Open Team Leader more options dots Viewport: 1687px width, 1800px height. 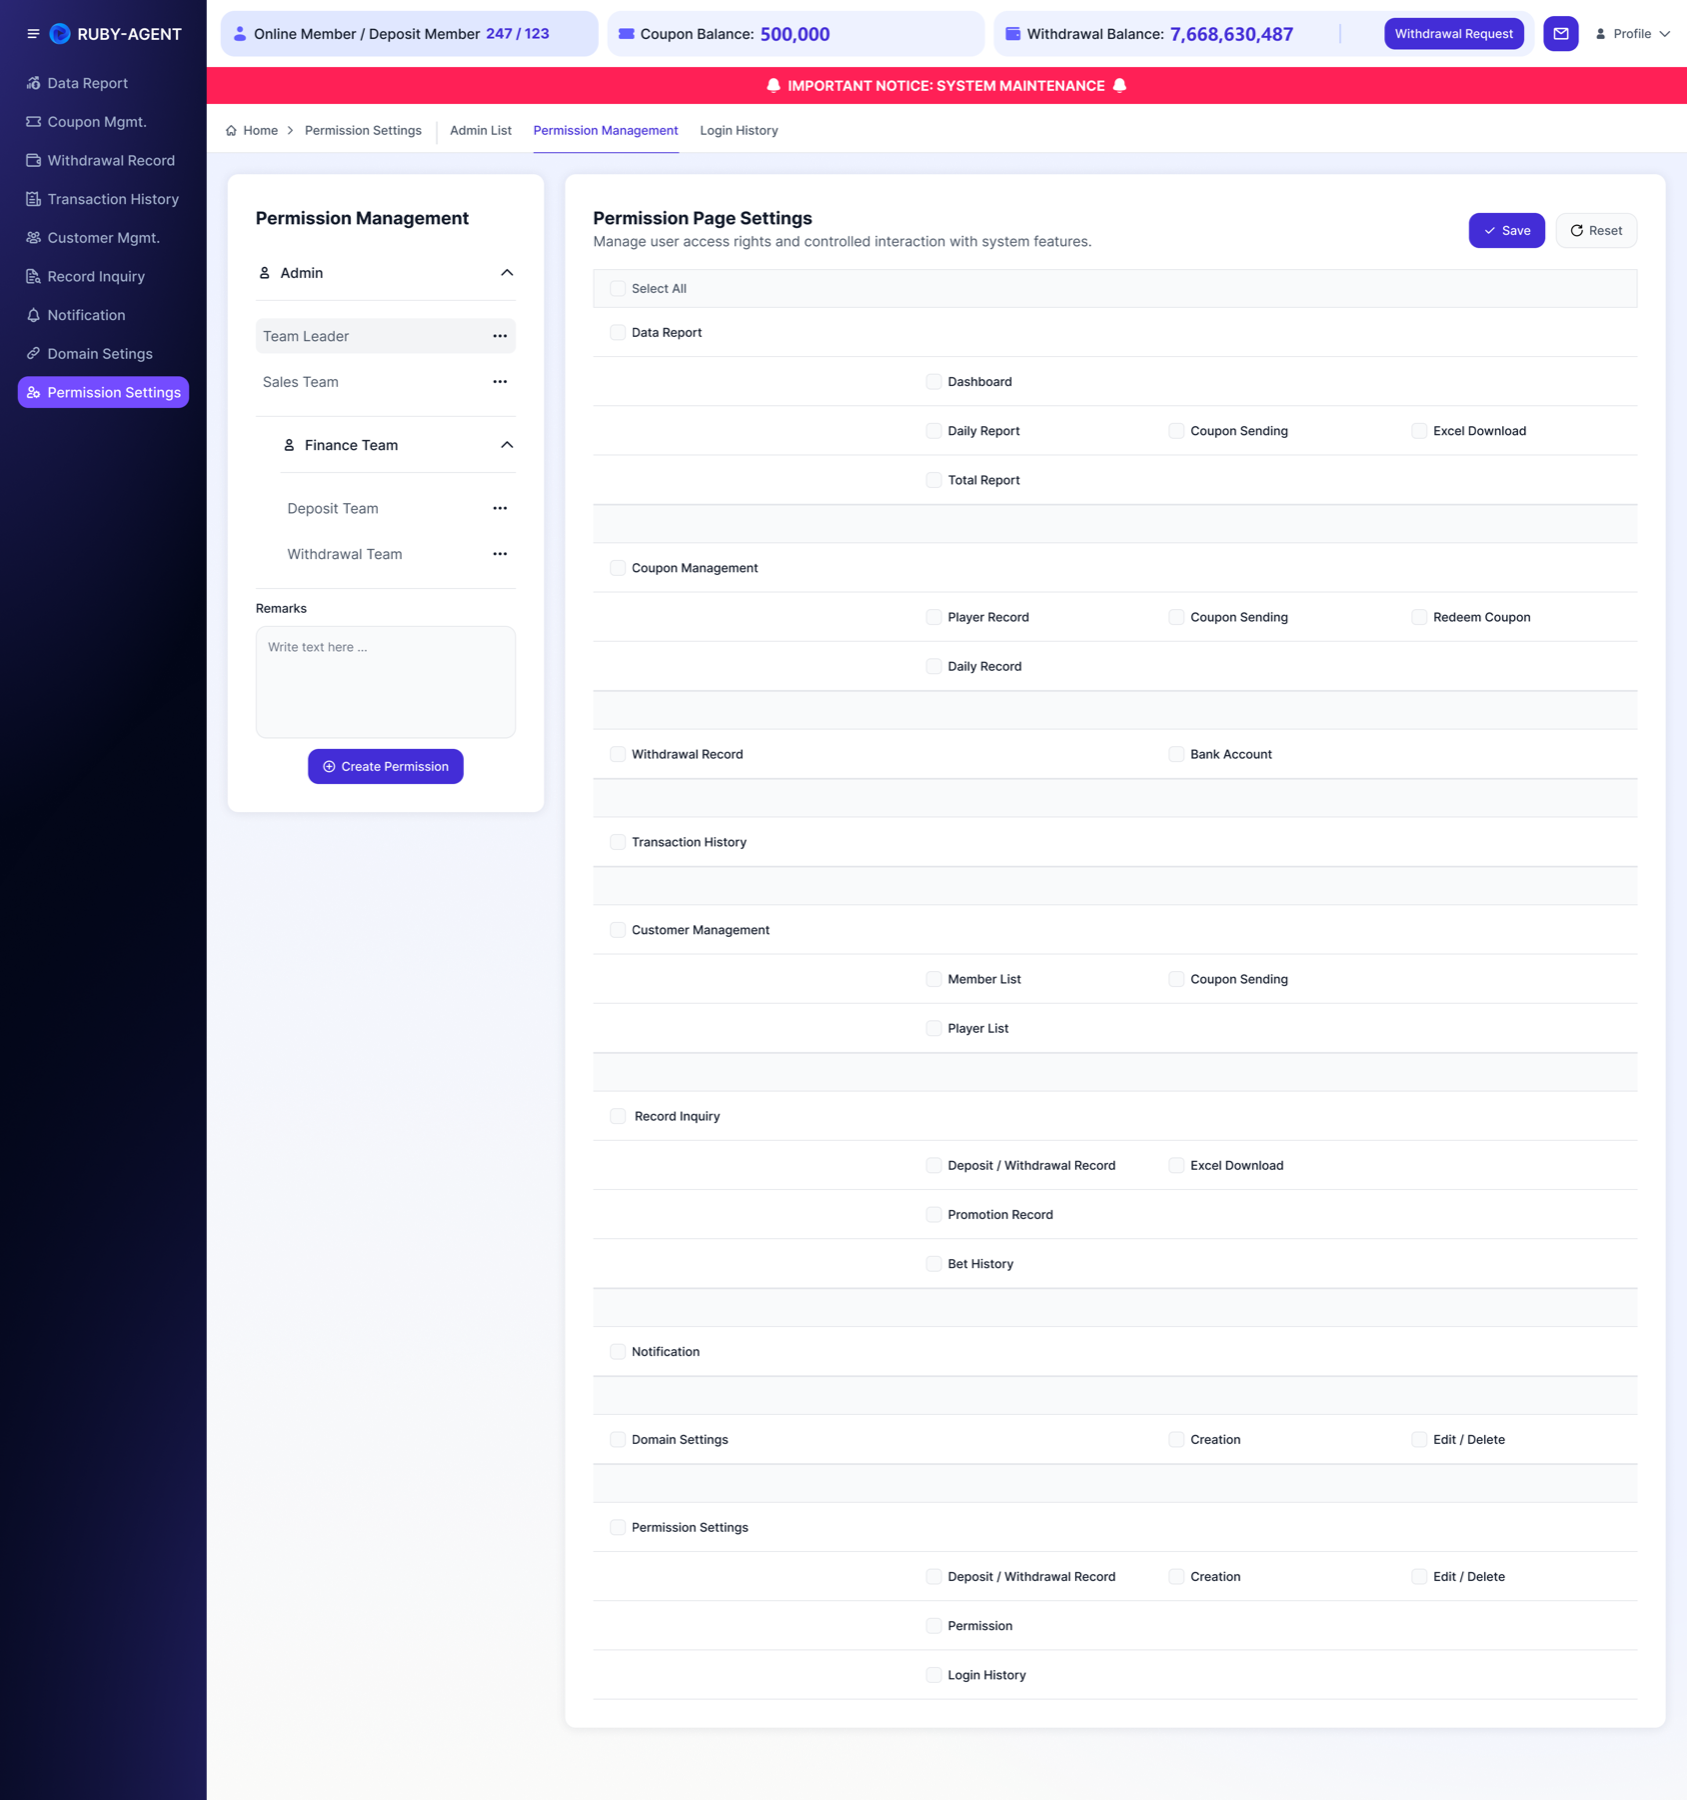click(500, 336)
